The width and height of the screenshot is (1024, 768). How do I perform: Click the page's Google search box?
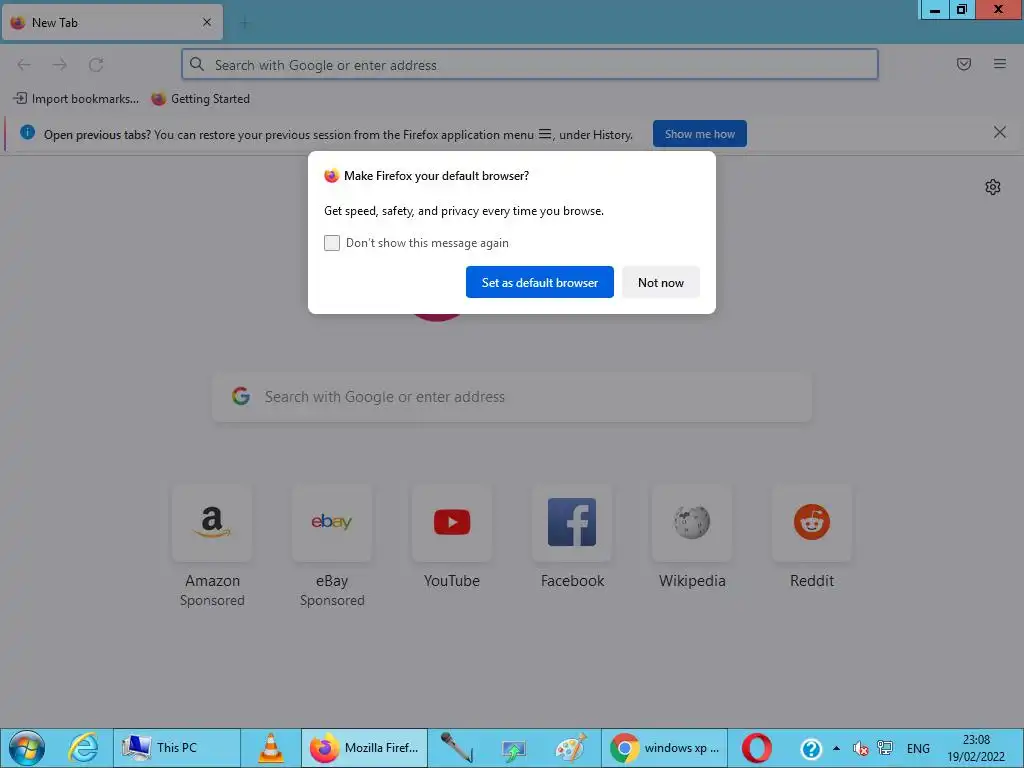click(512, 397)
